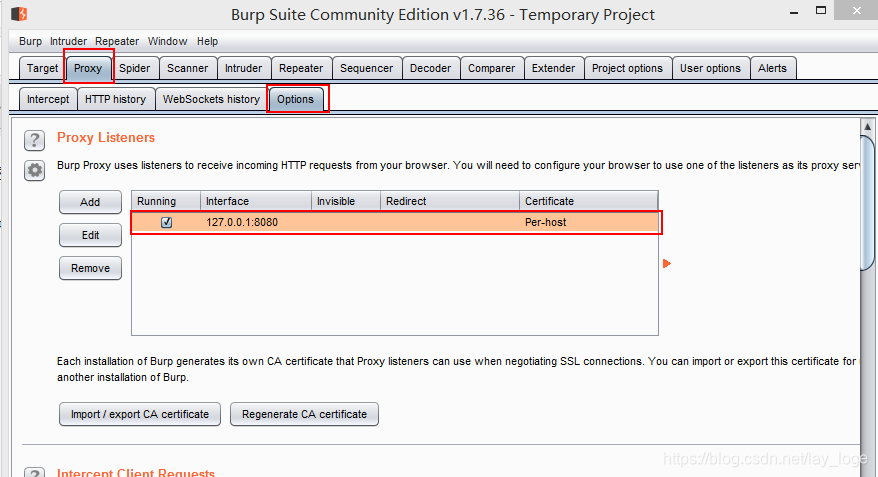
Task: Click the vertical scrollbar up arrow
Action: click(x=867, y=127)
